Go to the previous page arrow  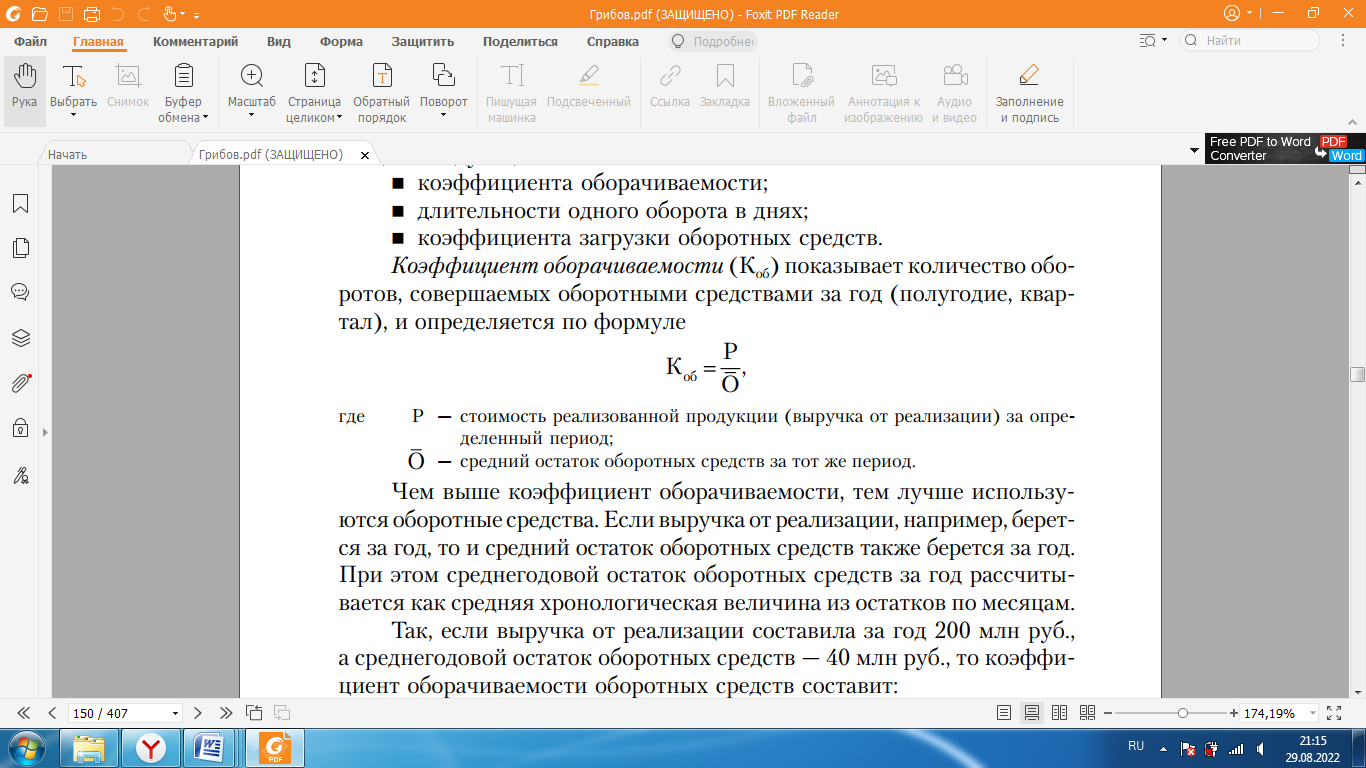point(52,713)
